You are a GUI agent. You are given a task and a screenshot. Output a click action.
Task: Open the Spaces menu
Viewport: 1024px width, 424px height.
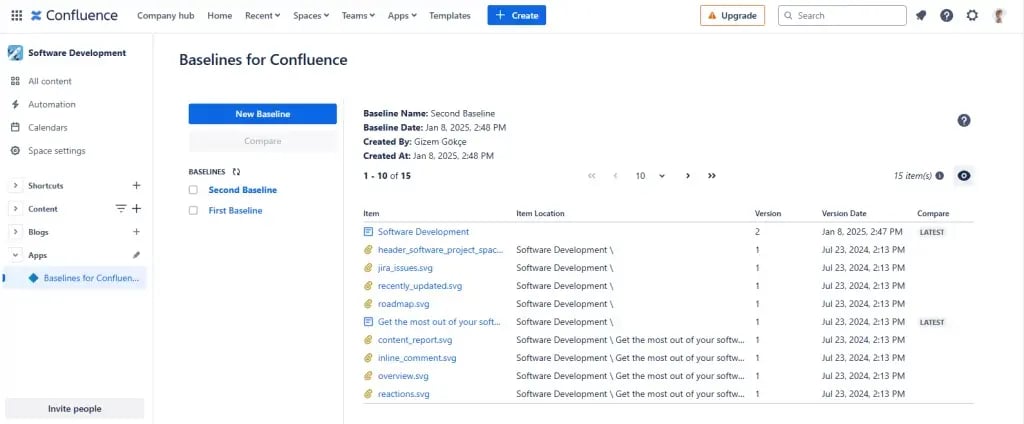click(x=311, y=16)
